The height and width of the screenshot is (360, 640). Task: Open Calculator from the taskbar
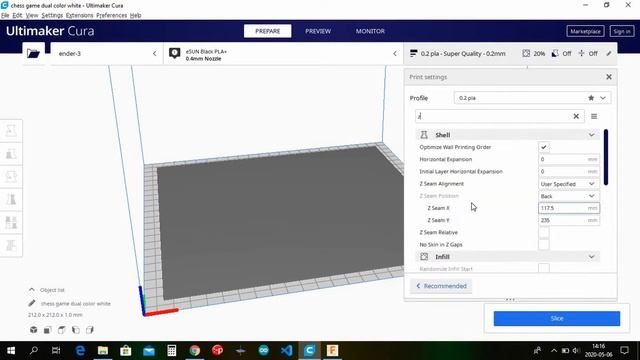coord(172,350)
